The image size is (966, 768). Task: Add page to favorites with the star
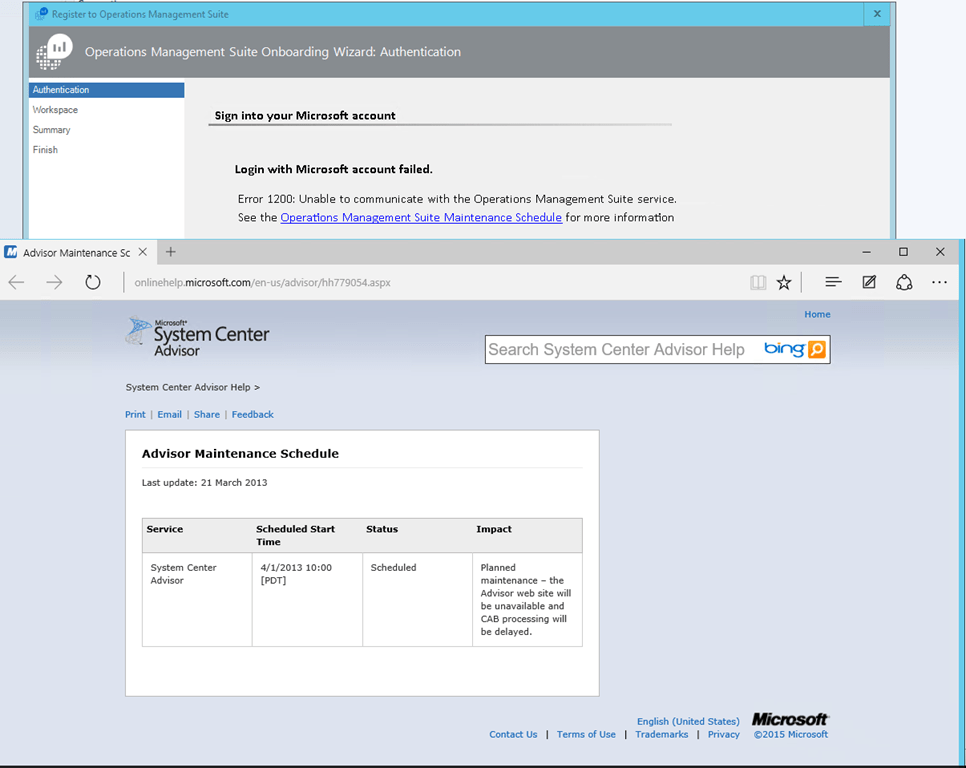click(784, 283)
